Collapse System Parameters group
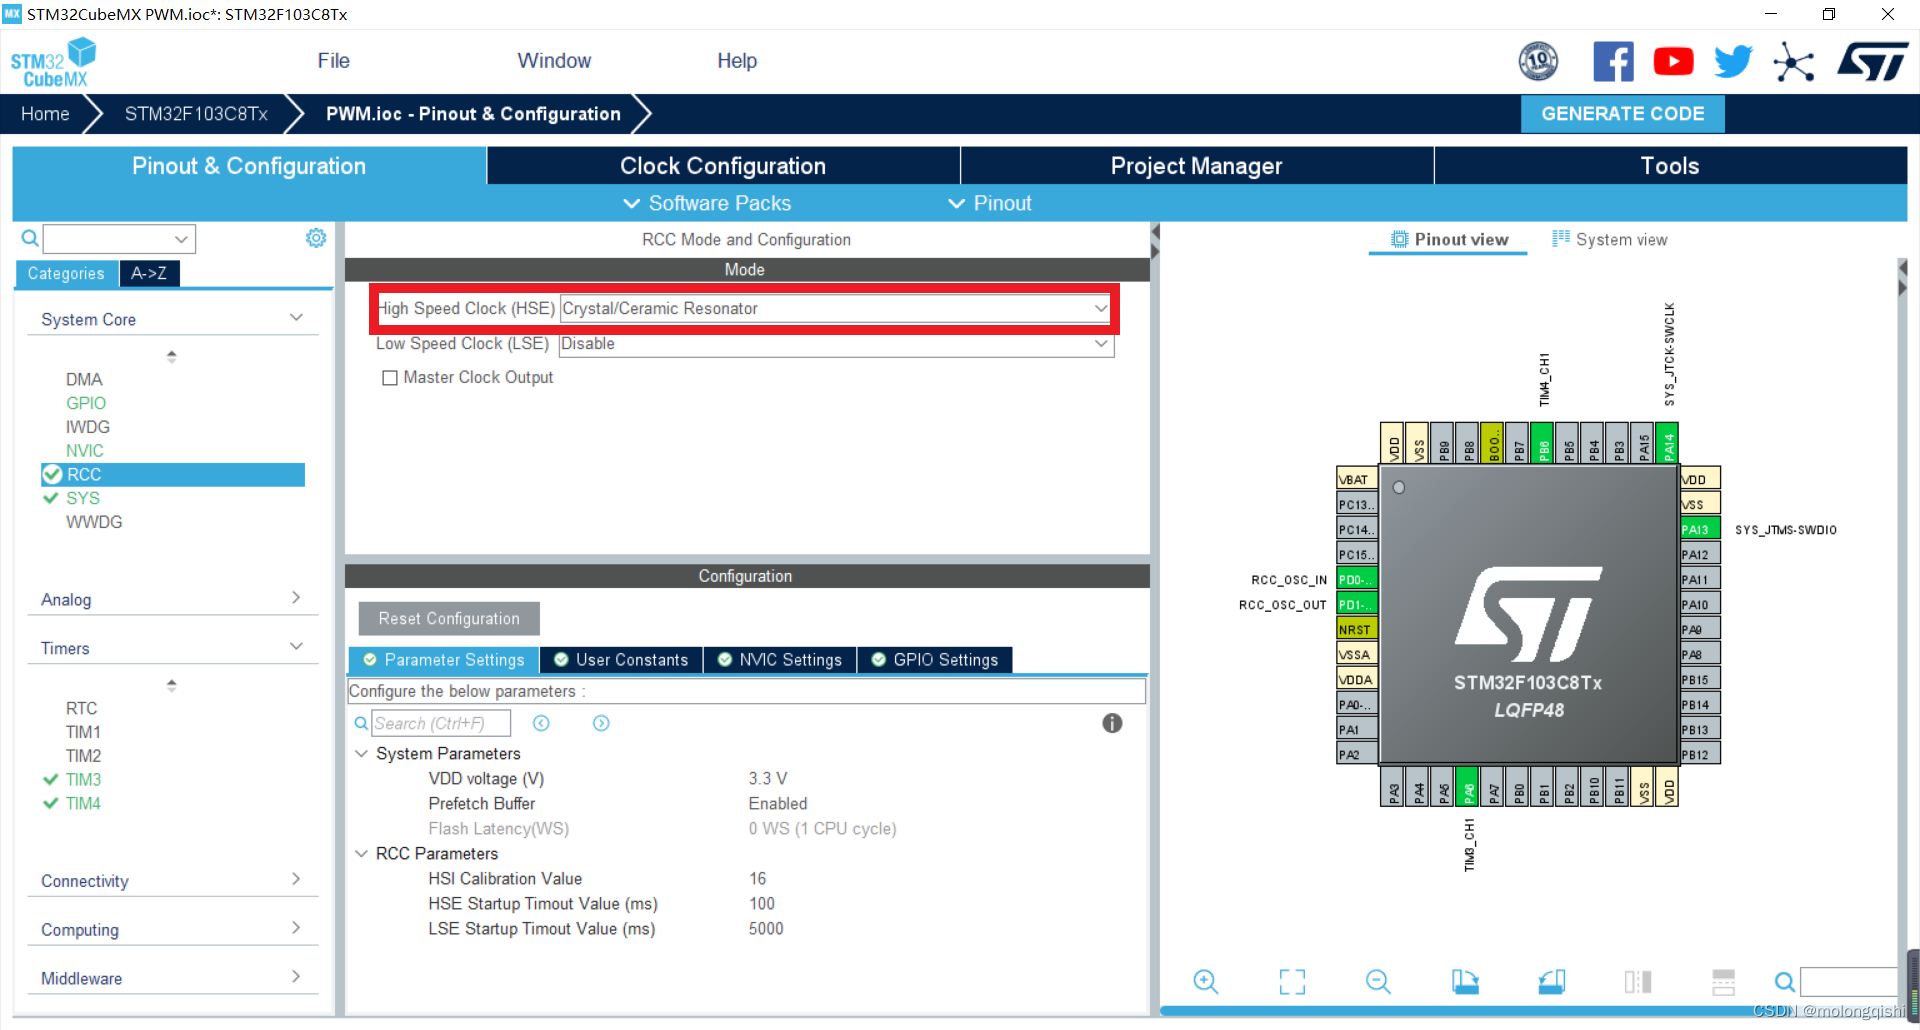The width and height of the screenshot is (1920, 1030). 362,753
